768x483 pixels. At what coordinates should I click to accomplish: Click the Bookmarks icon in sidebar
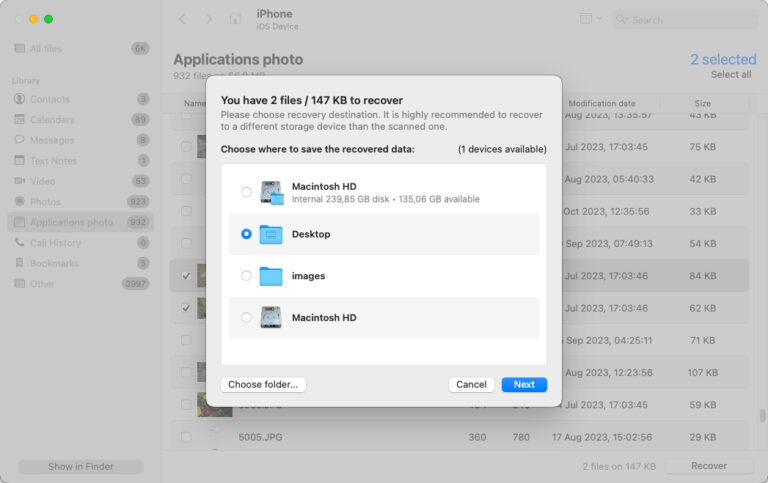pyautogui.click(x=20, y=263)
